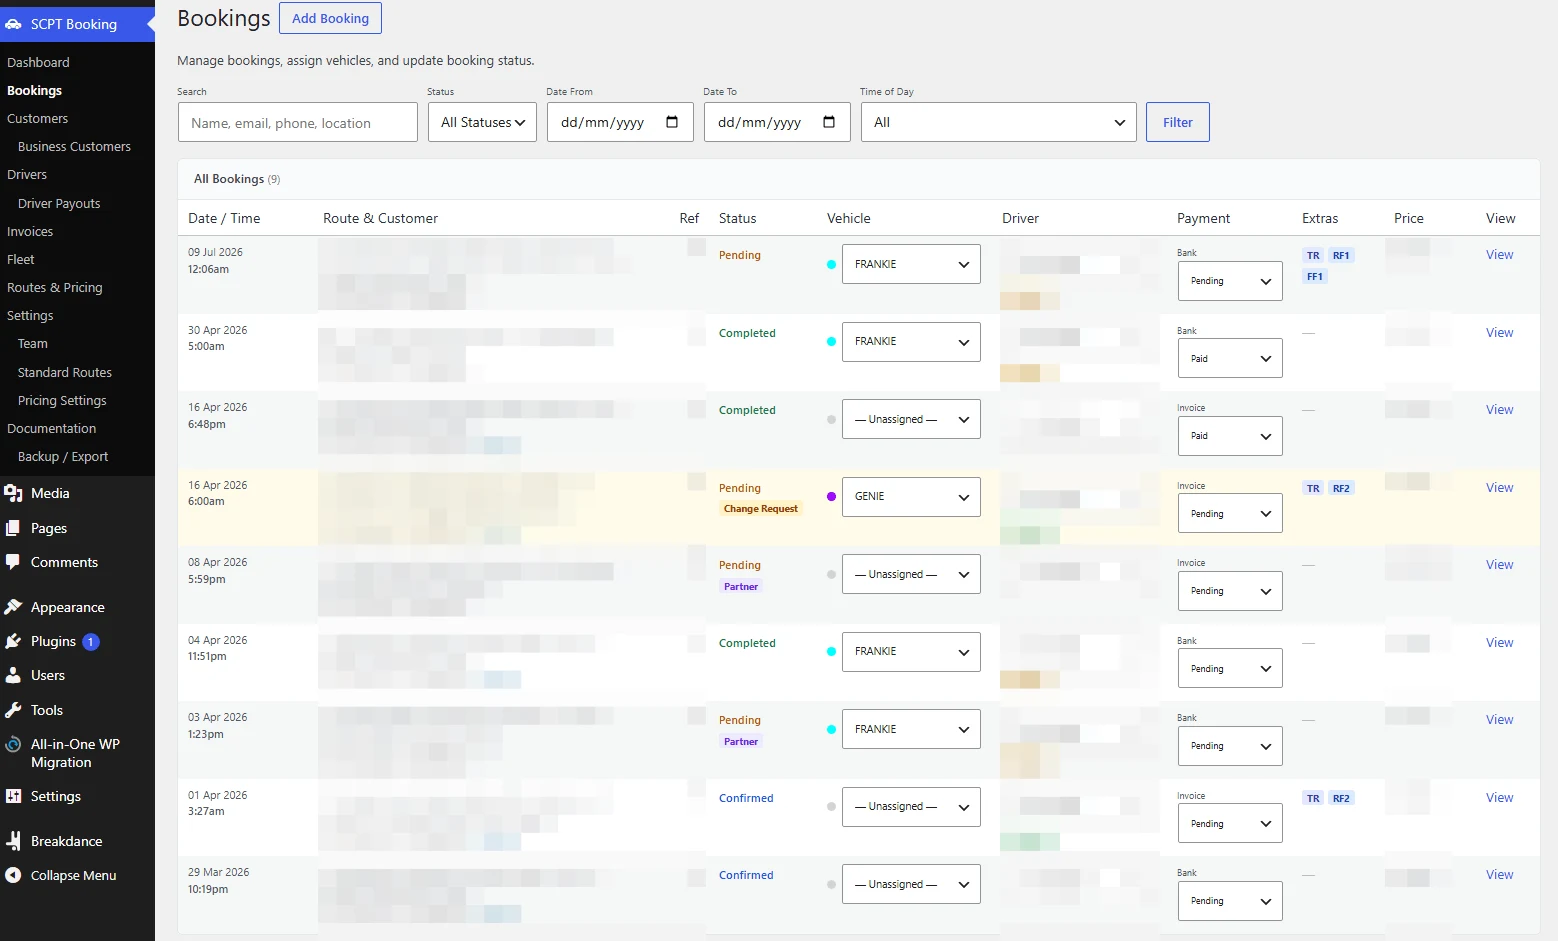Click the Tools wrench icon
This screenshot has width=1558, height=941.
(13, 710)
